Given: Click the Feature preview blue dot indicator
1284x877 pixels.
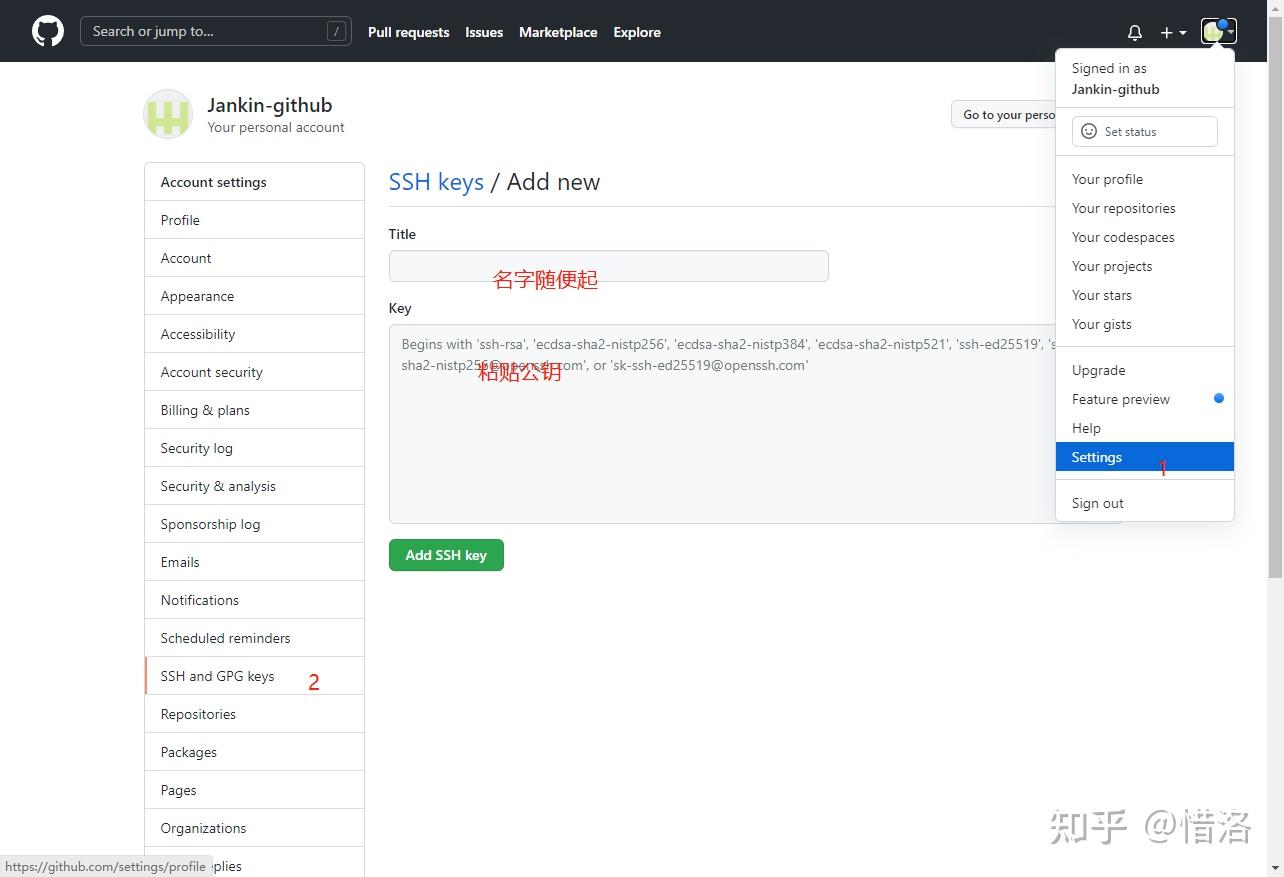Looking at the screenshot, I should click(1218, 398).
